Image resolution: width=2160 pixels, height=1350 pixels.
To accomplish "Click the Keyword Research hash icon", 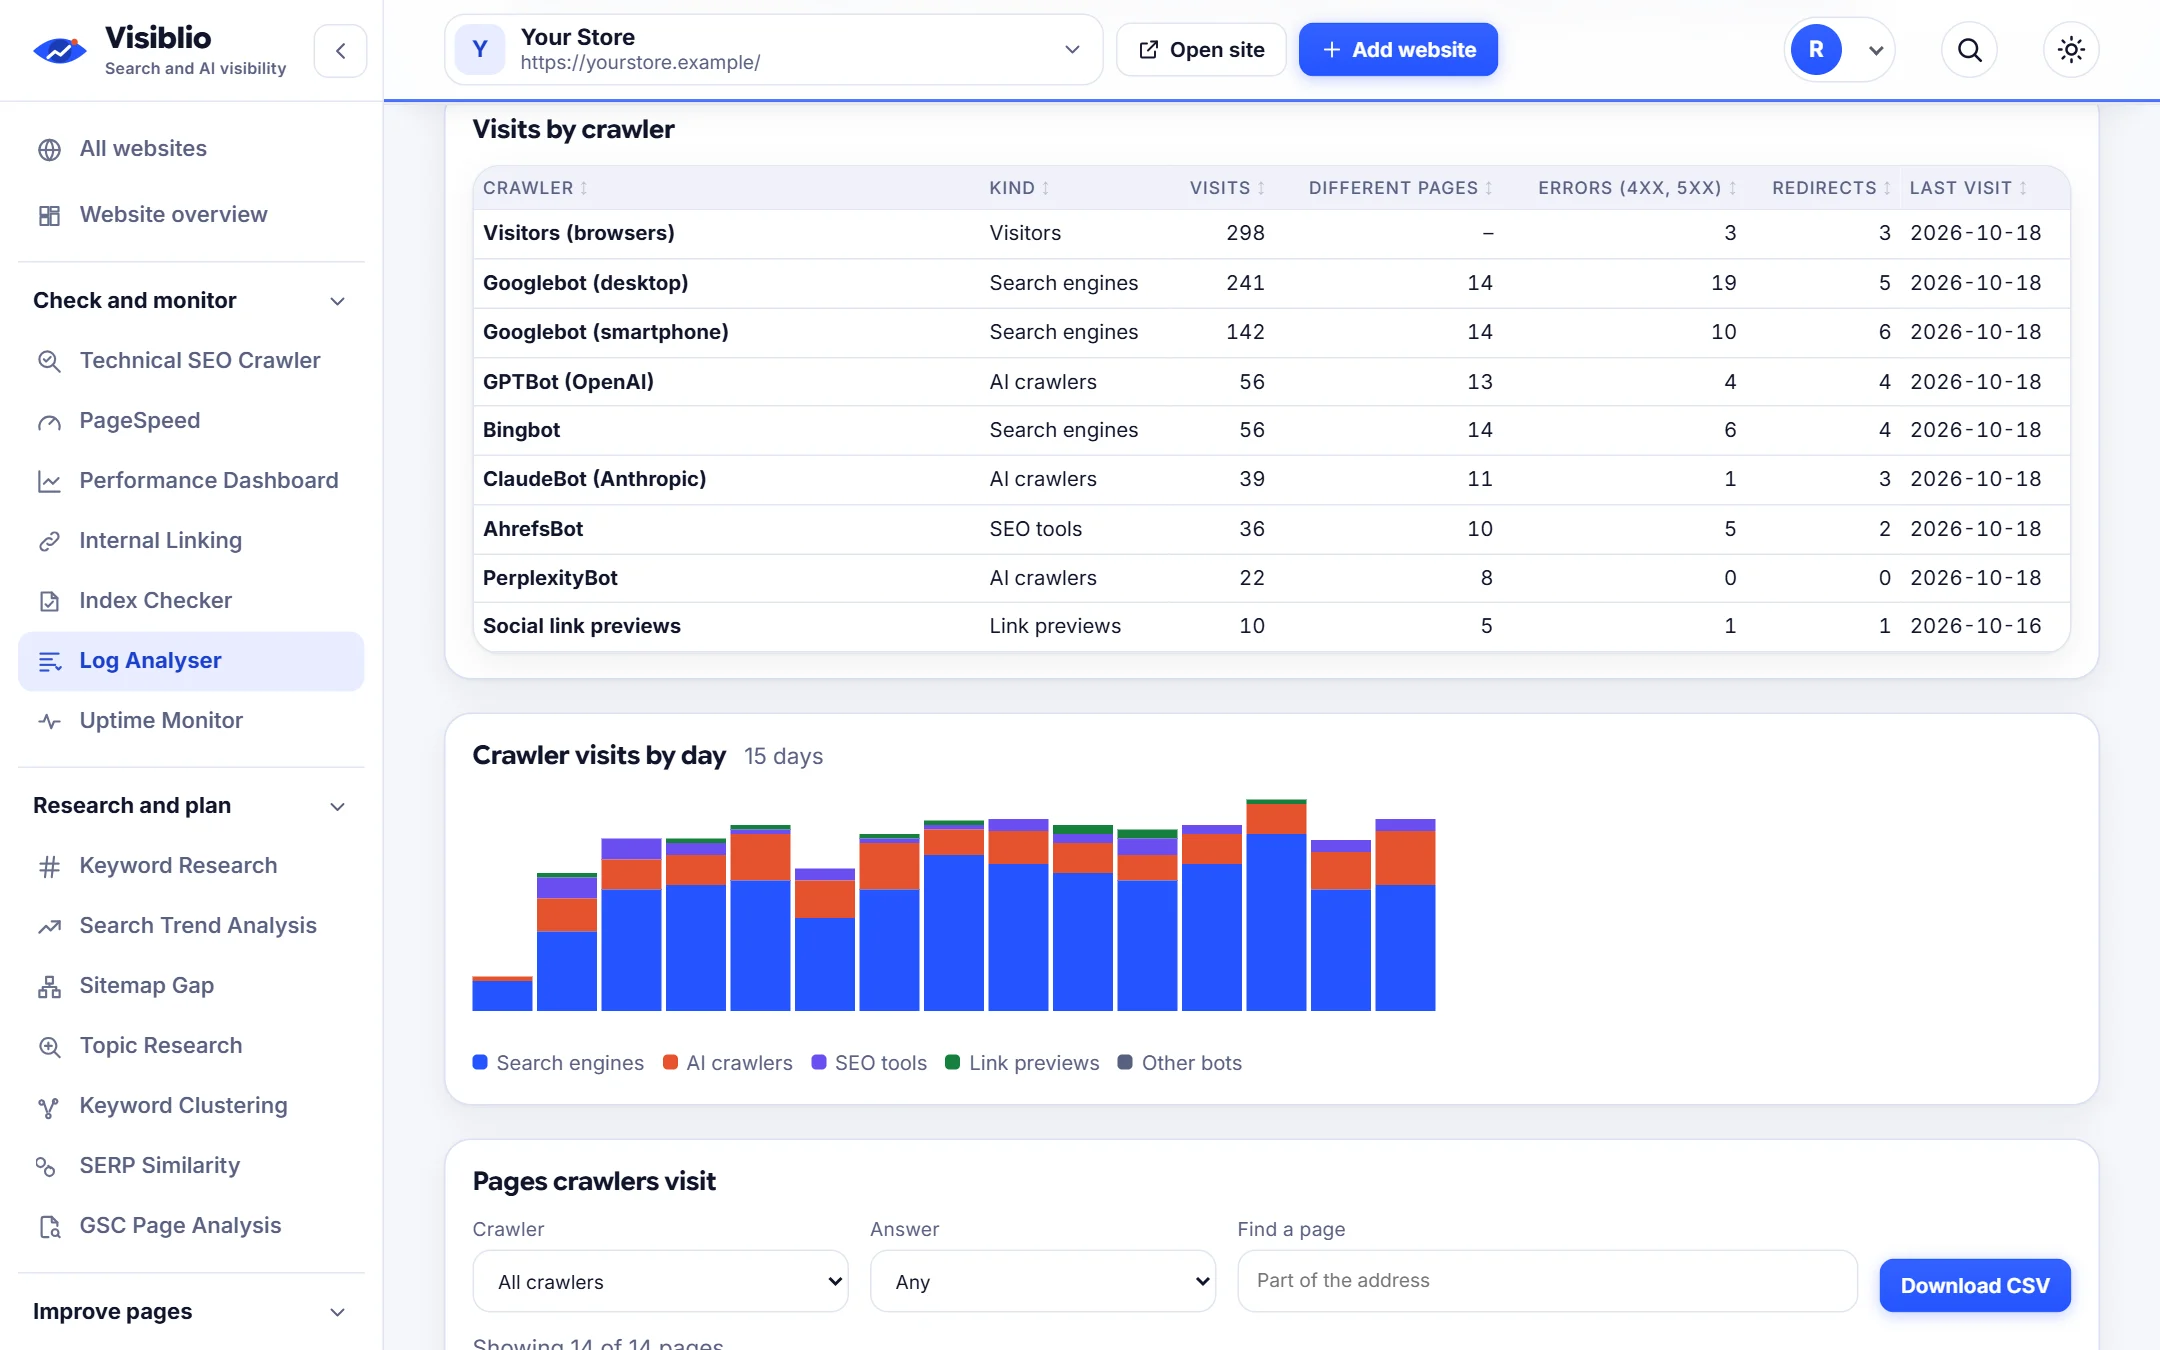I will 49,866.
